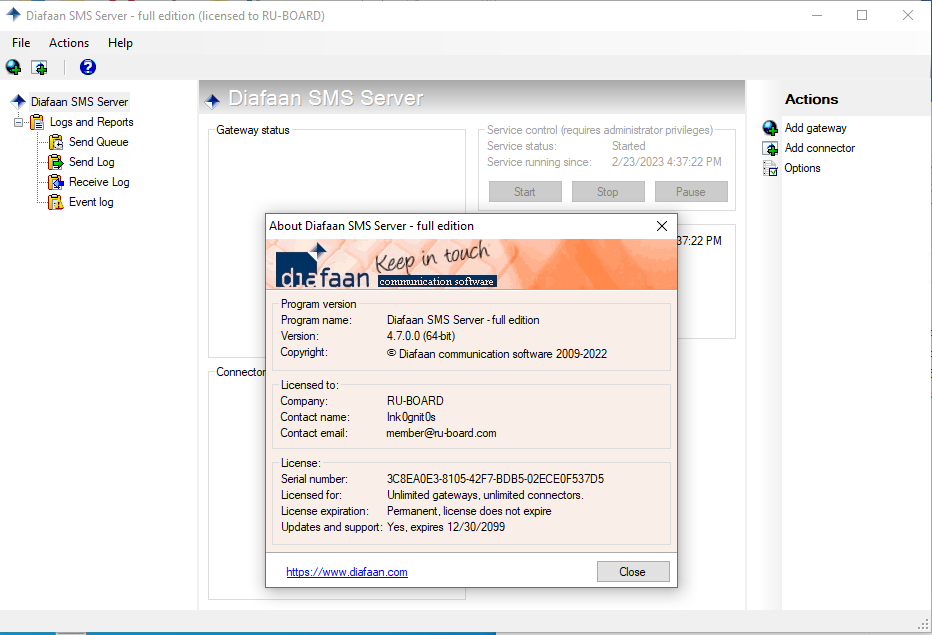
Task: Click the Event log warning icon
Action: 56,202
